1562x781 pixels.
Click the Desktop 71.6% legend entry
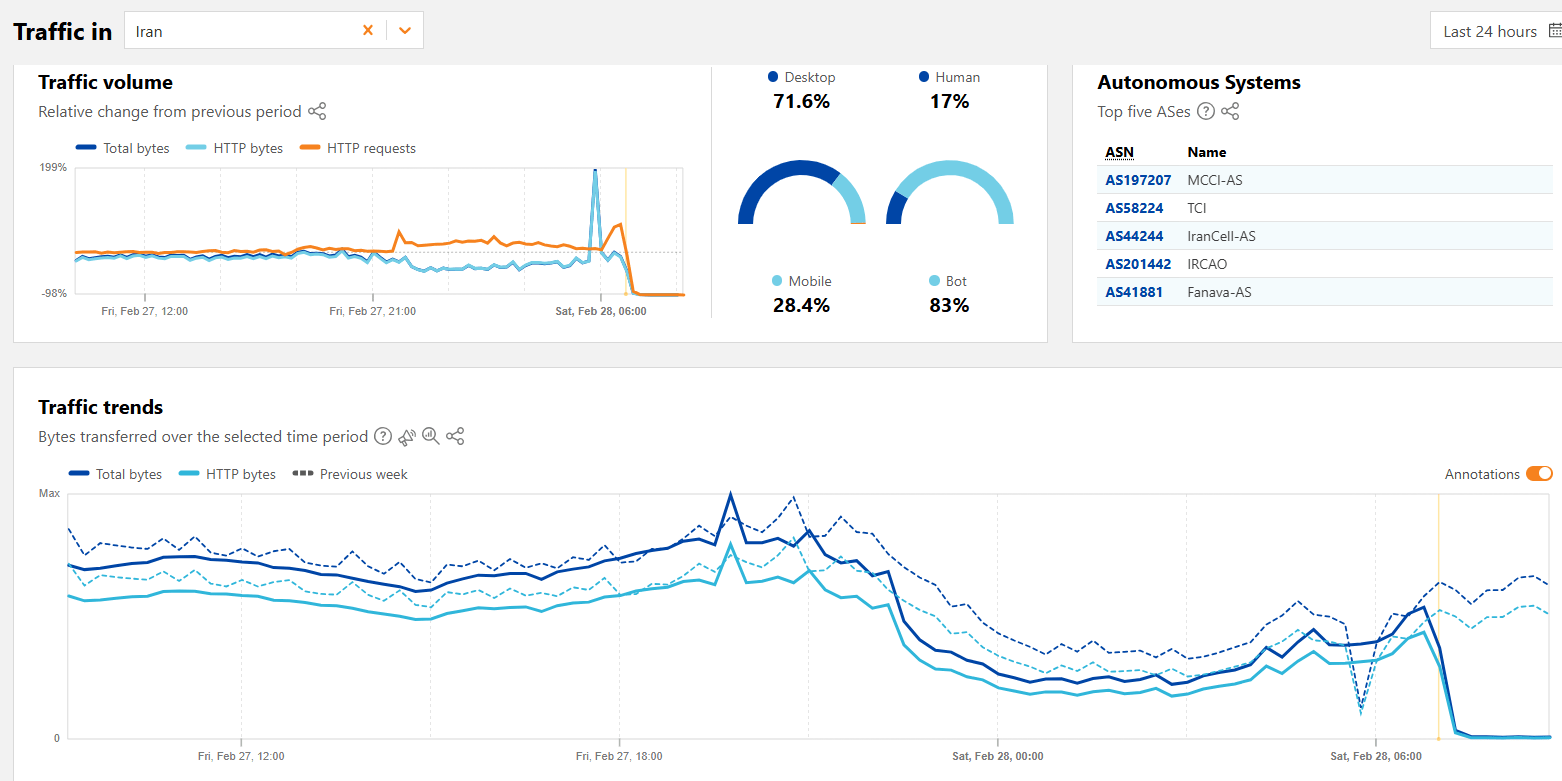(x=801, y=89)
